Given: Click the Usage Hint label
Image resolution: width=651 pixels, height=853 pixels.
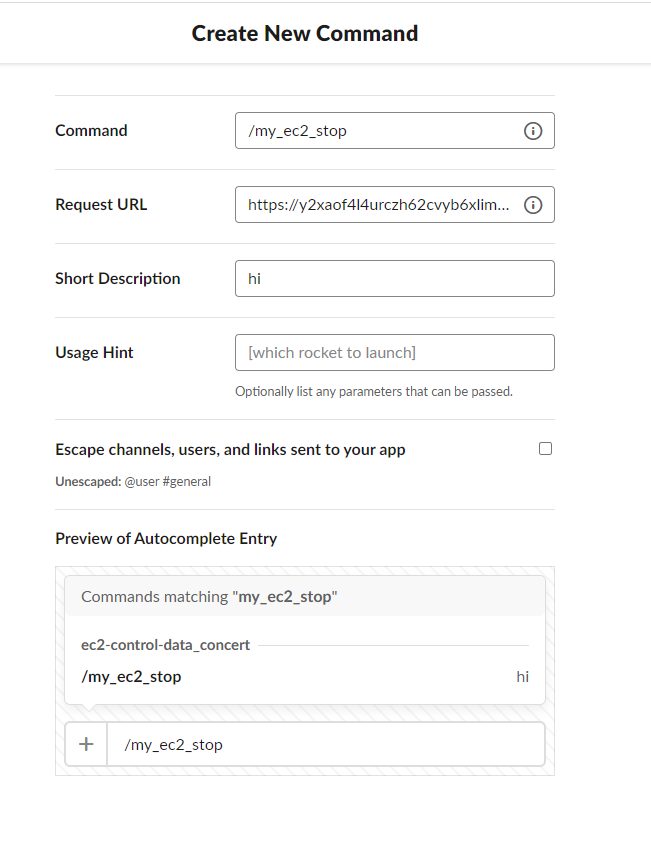Looking at the screenshot, I should click(94, 353).
